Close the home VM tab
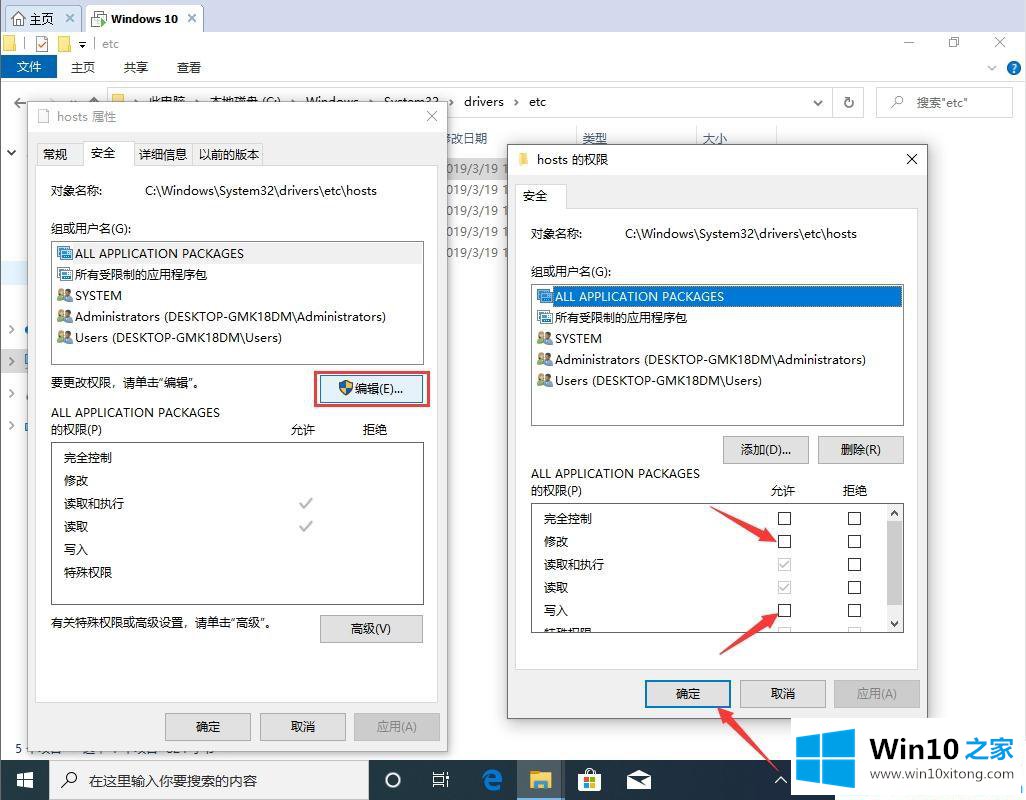This screenshot has height=800, width=1026. click(69, 18)
